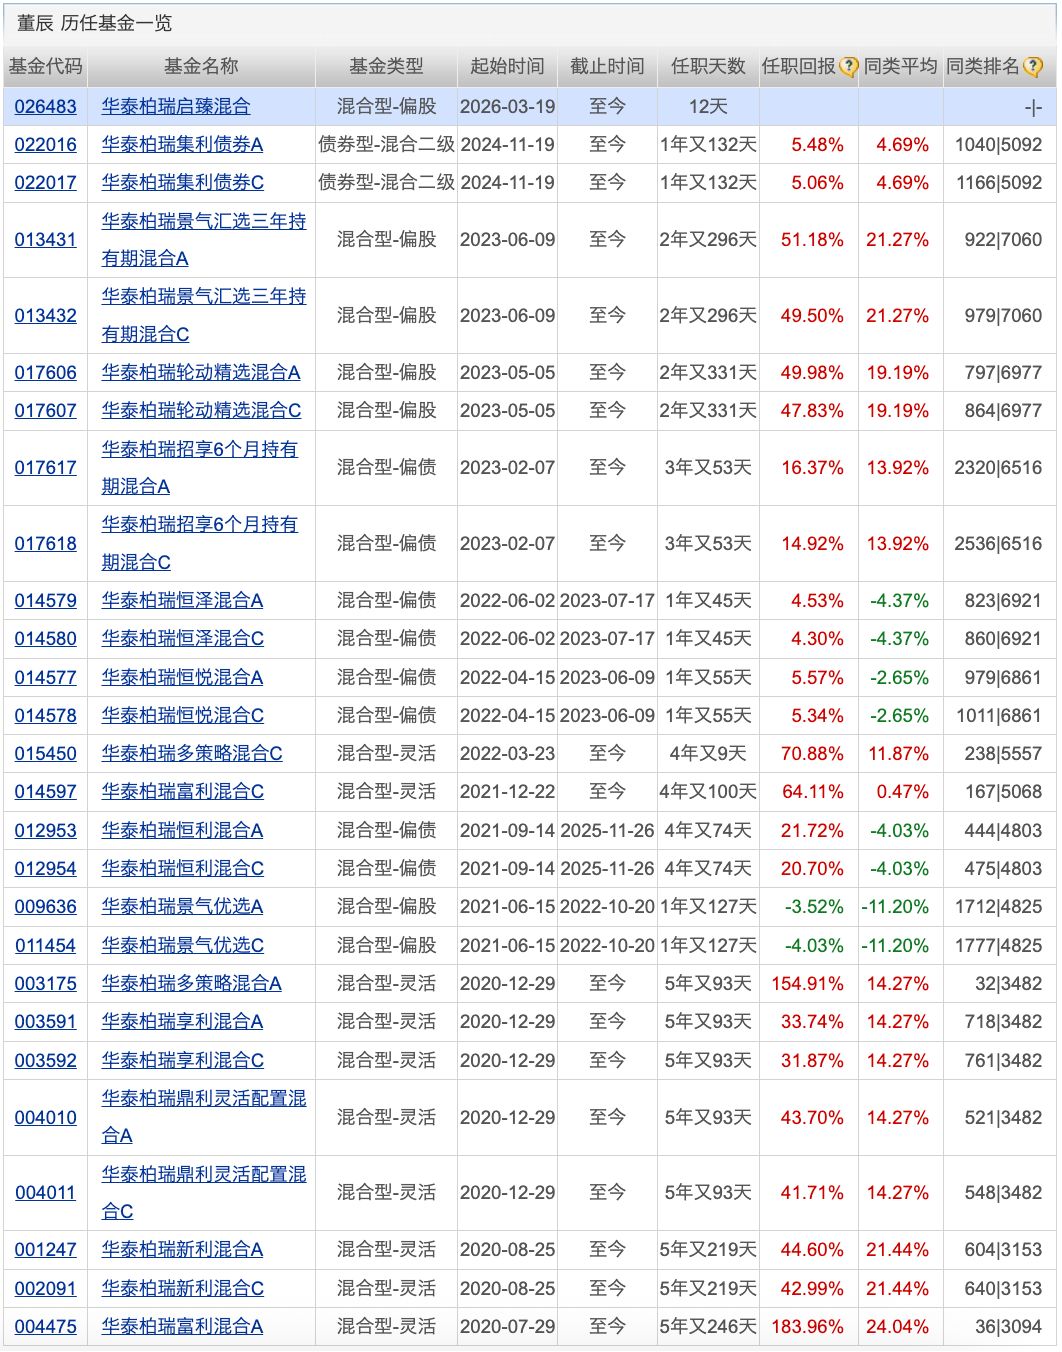Open 华泰柏瑞恒悦混合A fund link
This screenshot has height=1352, width=1062.
(x=182, y=678)
